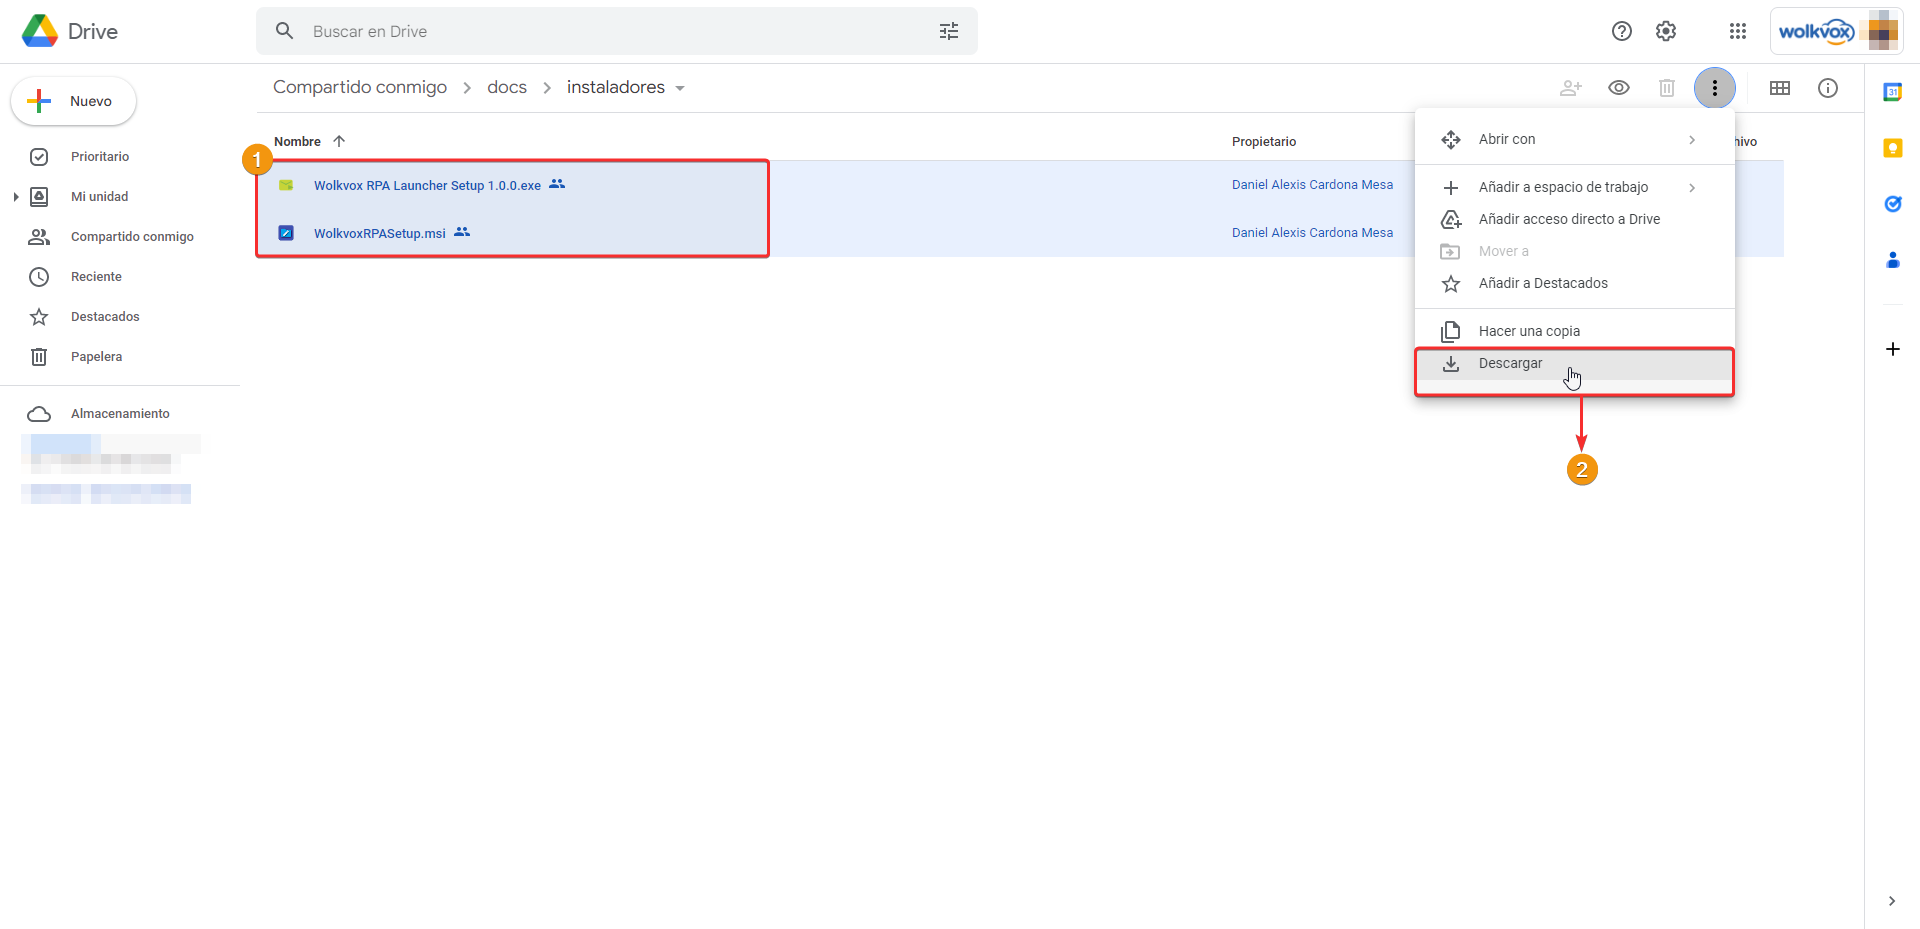Open Google Calendar side panel icon
1920x929 pixels.
(x=1893, y=92)
